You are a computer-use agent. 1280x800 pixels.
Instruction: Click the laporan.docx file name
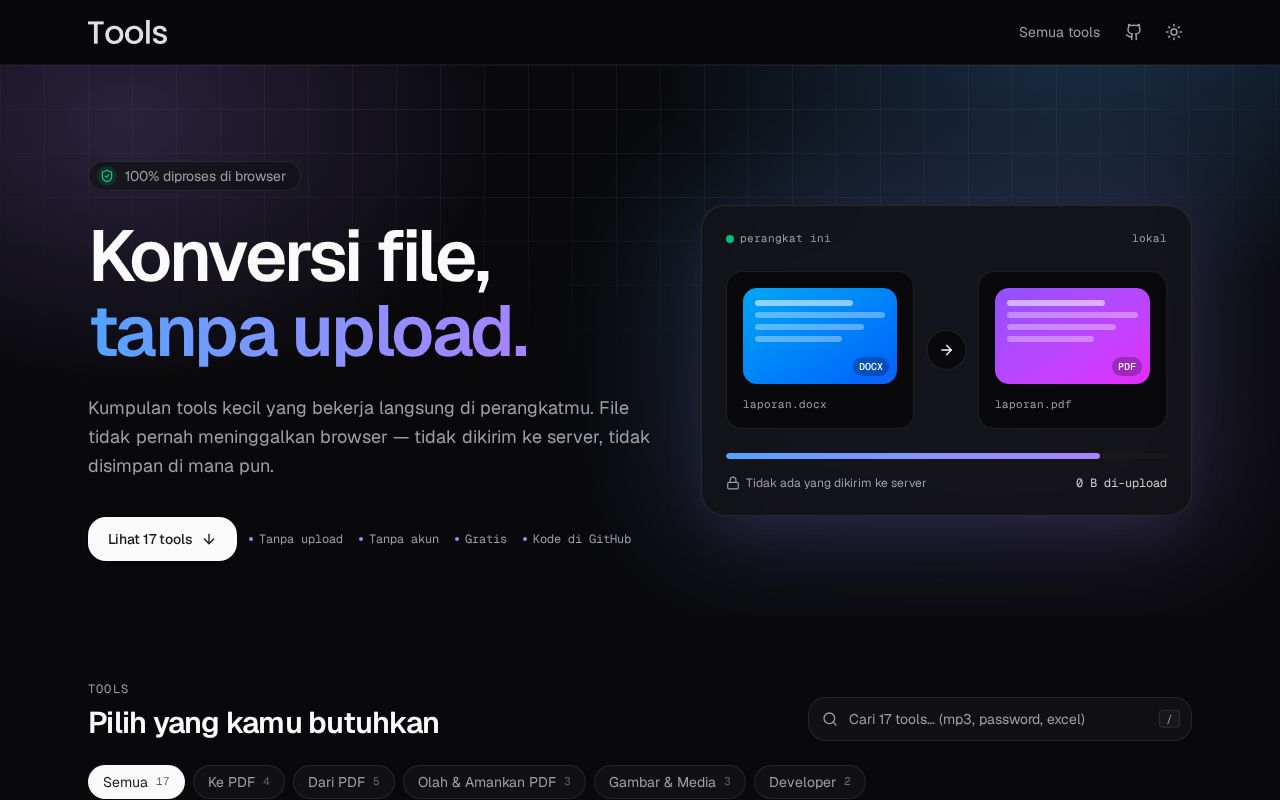tap(785, 404)
